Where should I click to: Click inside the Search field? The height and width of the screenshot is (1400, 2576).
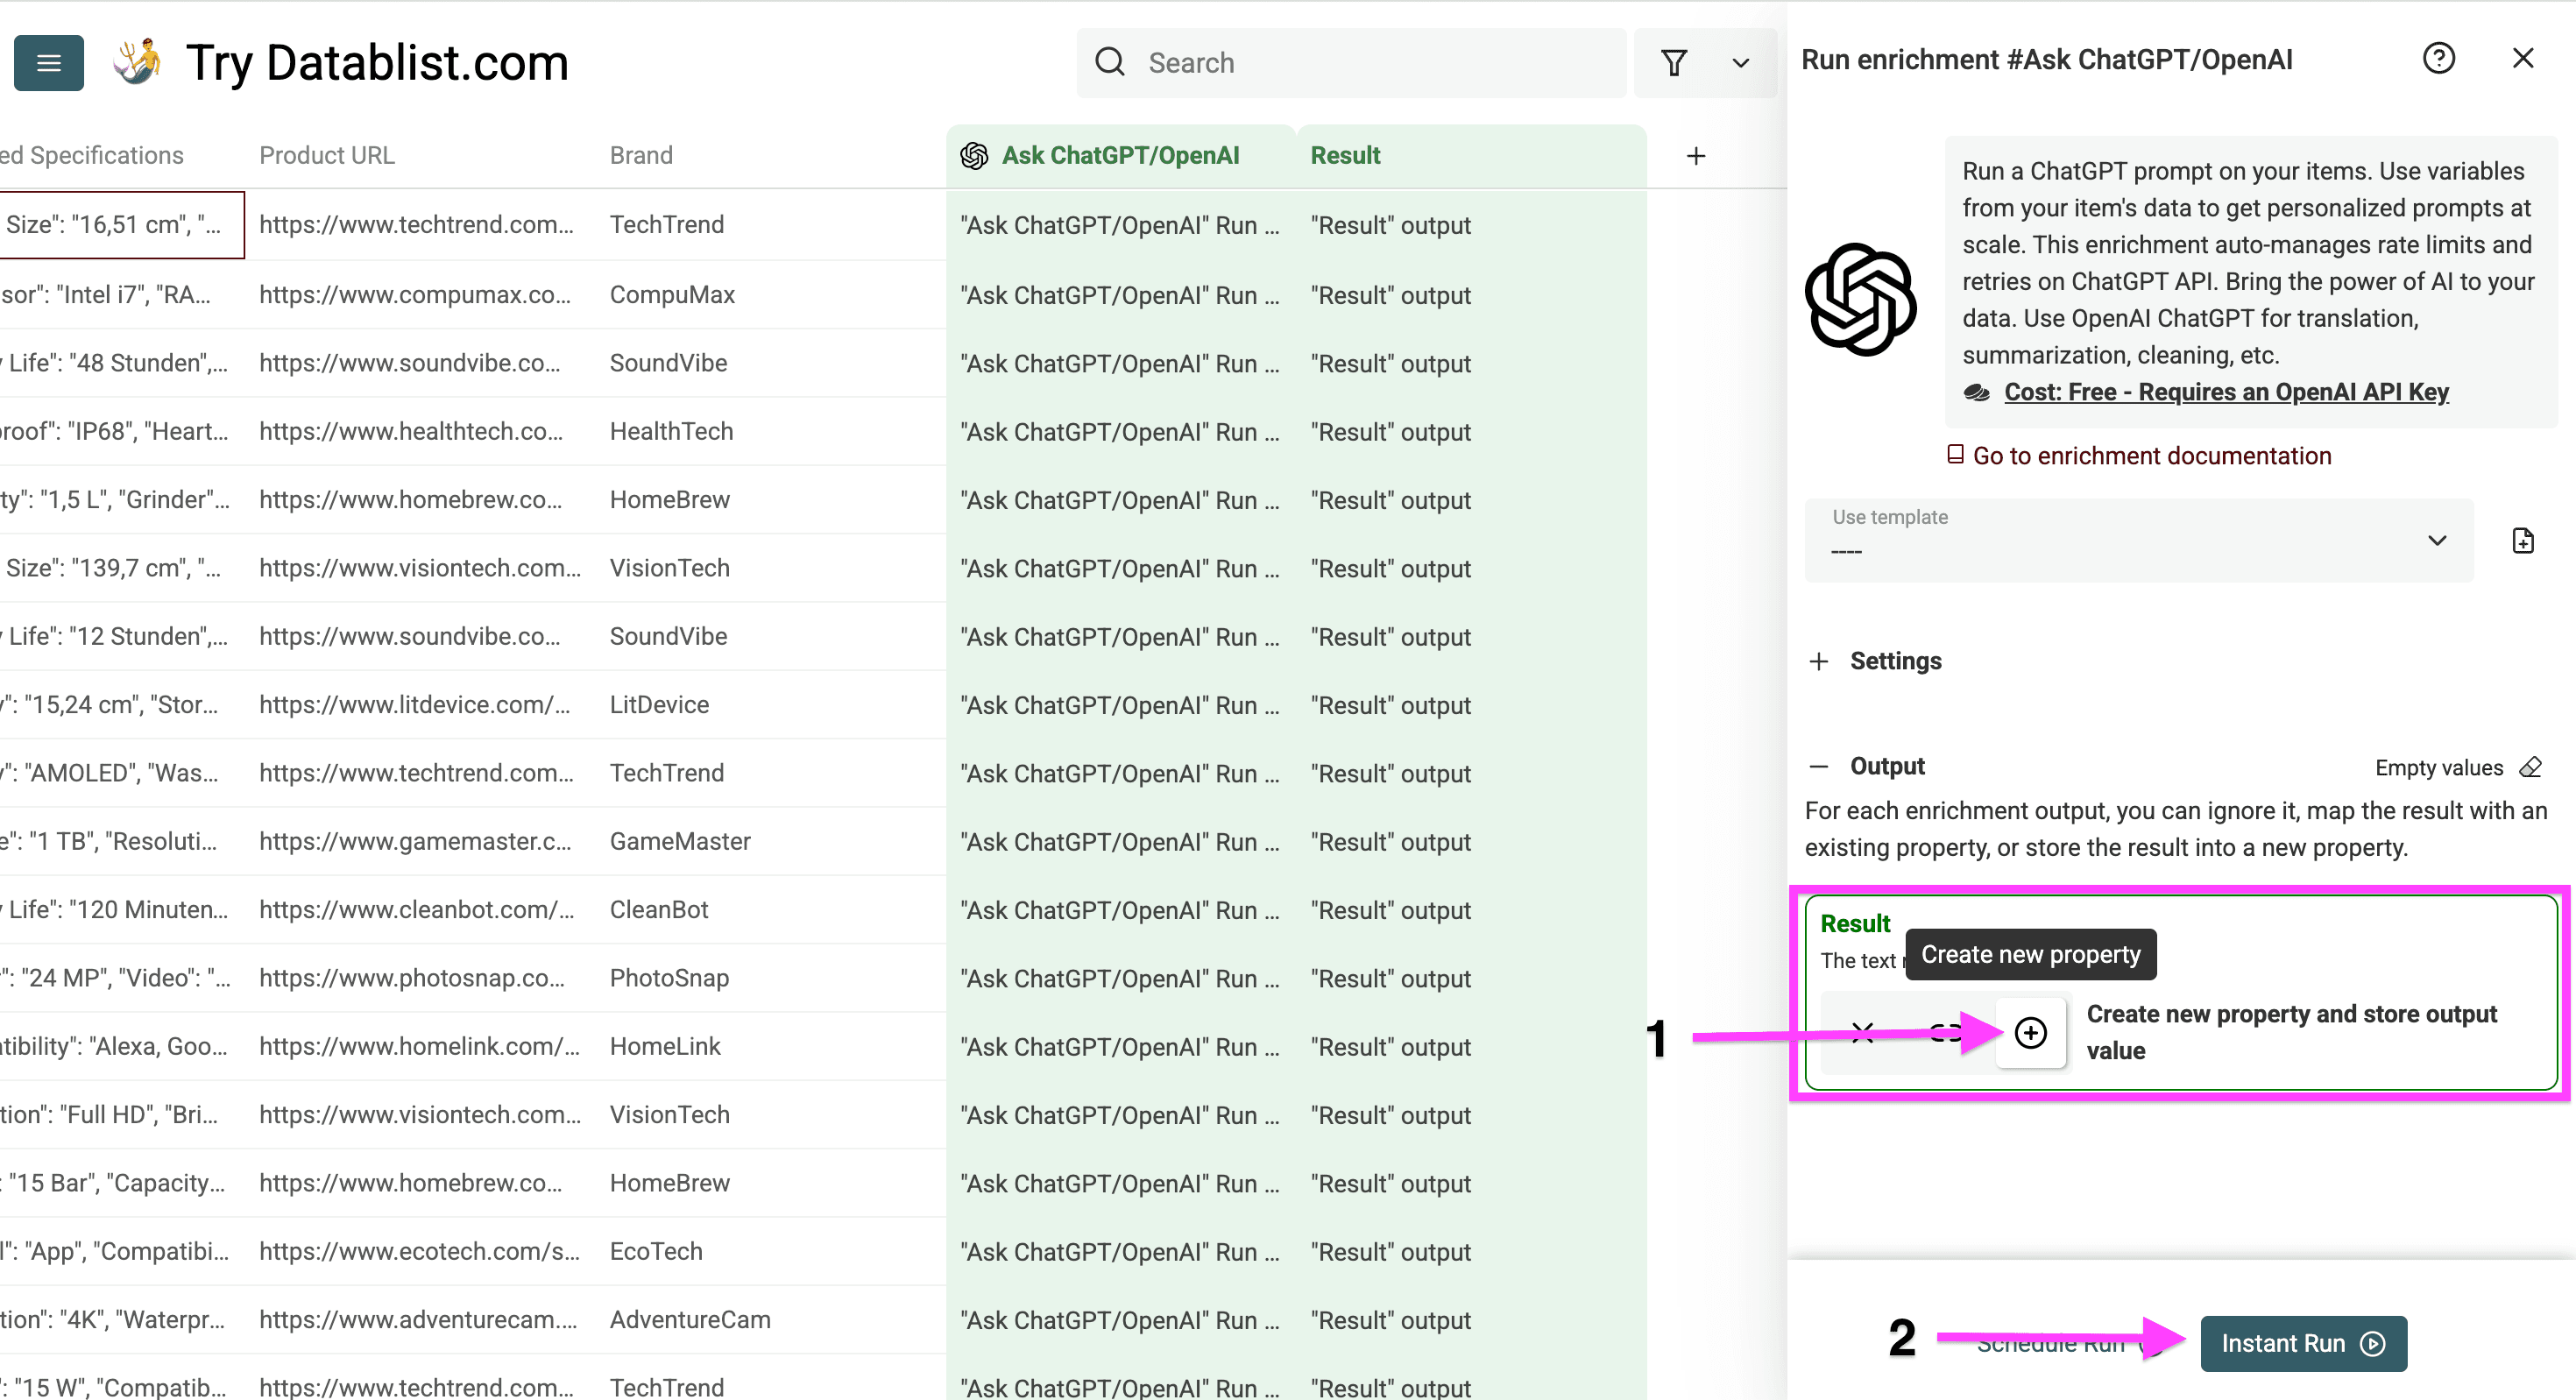1350,62
